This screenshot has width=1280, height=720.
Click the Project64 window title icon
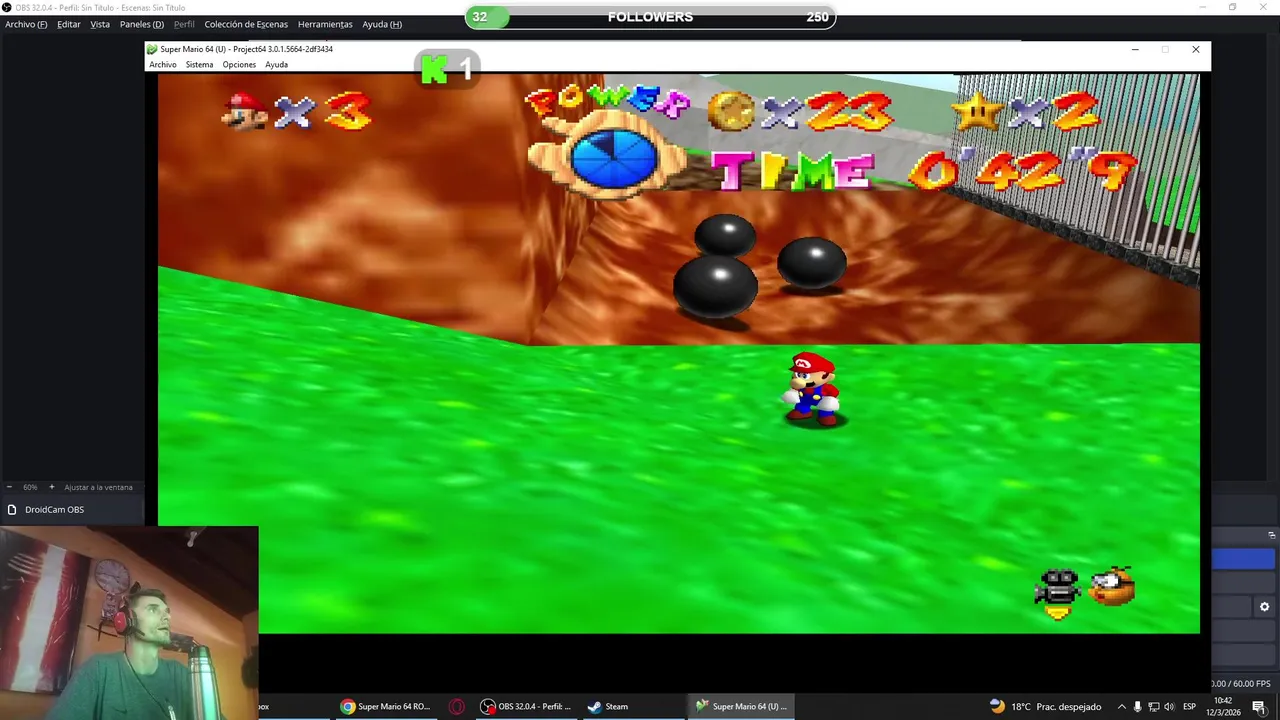click(x=152, y=49)
